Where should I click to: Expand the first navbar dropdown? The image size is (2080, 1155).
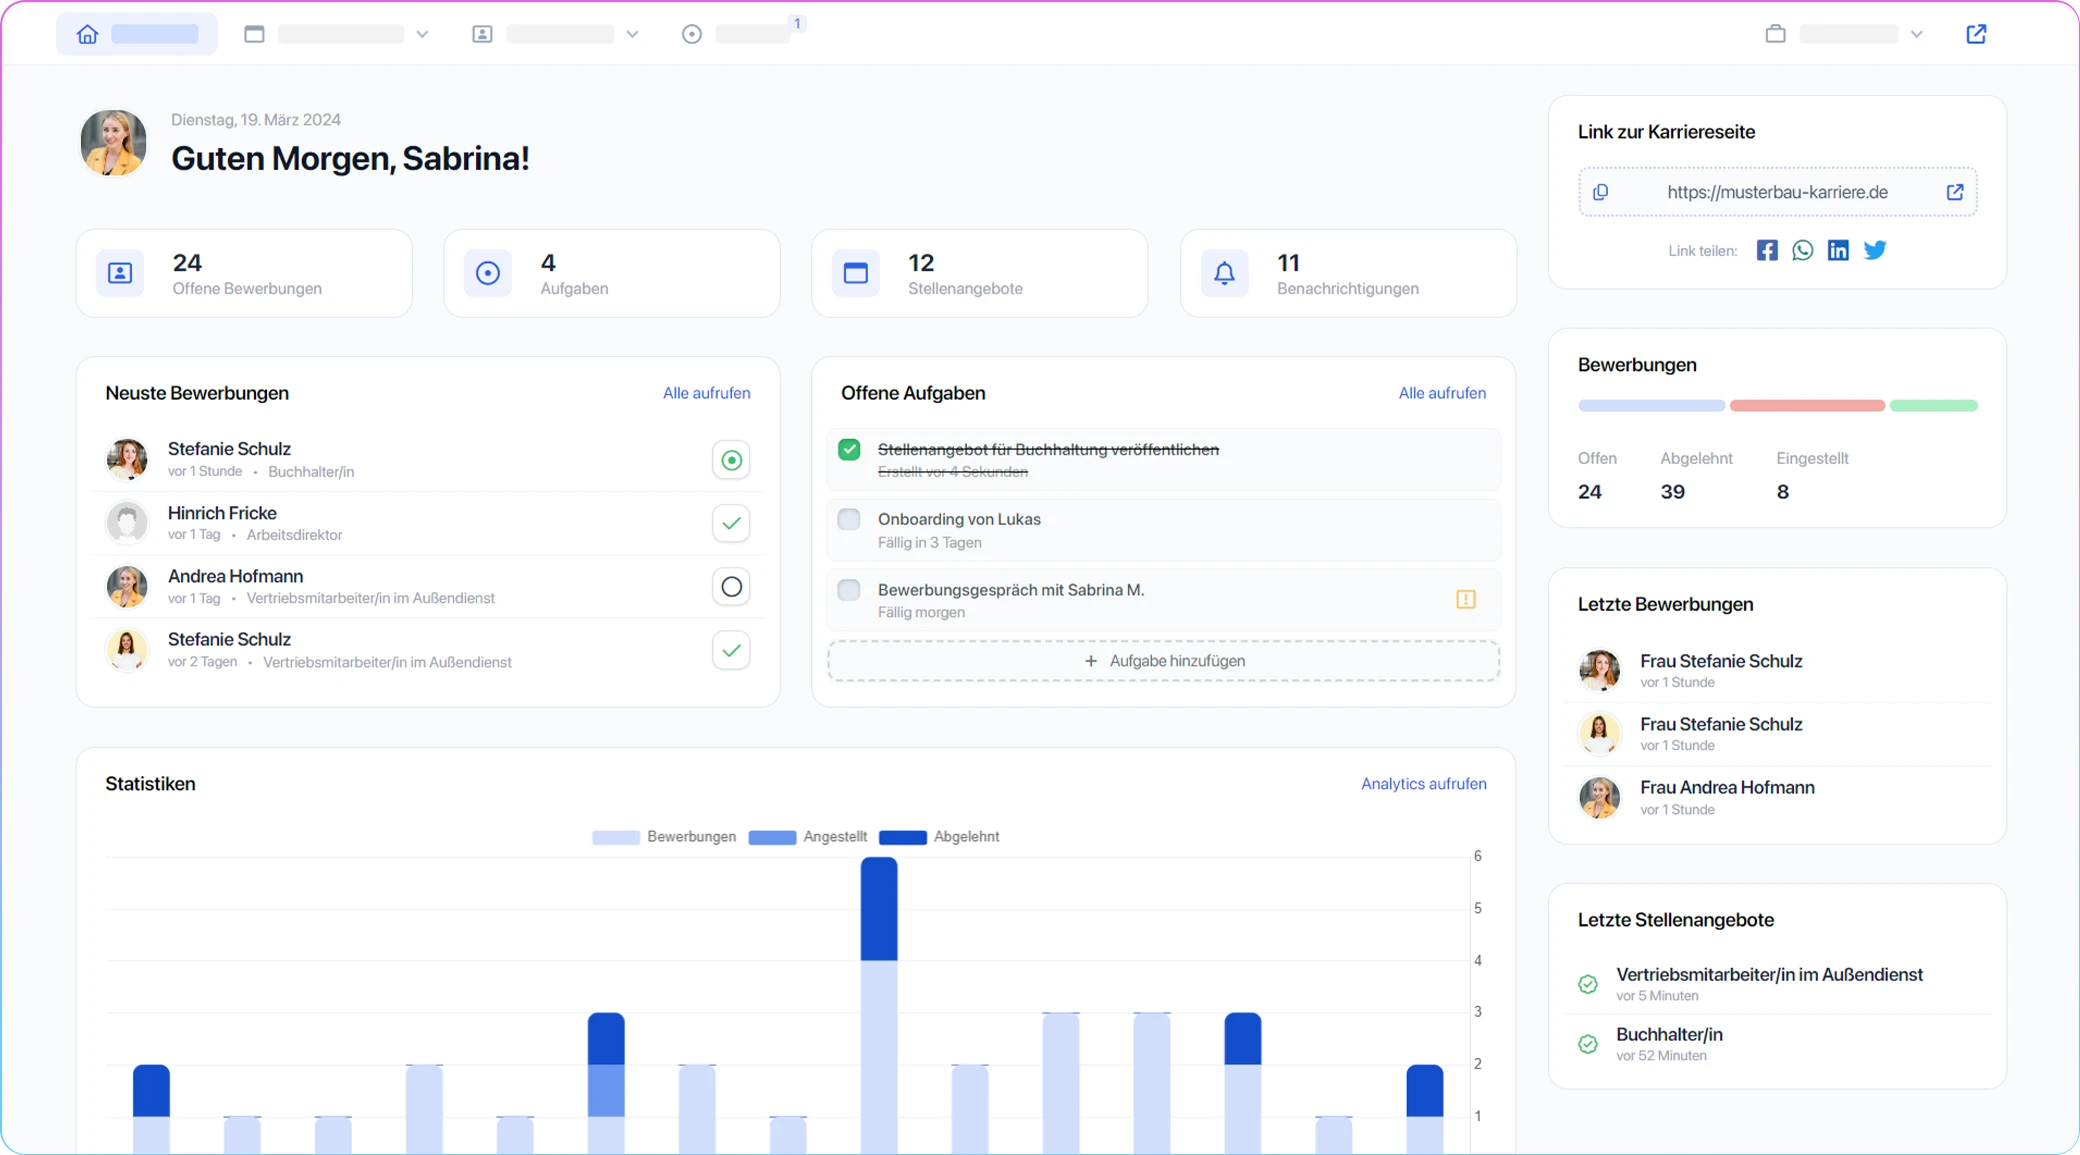pos(423,33)
